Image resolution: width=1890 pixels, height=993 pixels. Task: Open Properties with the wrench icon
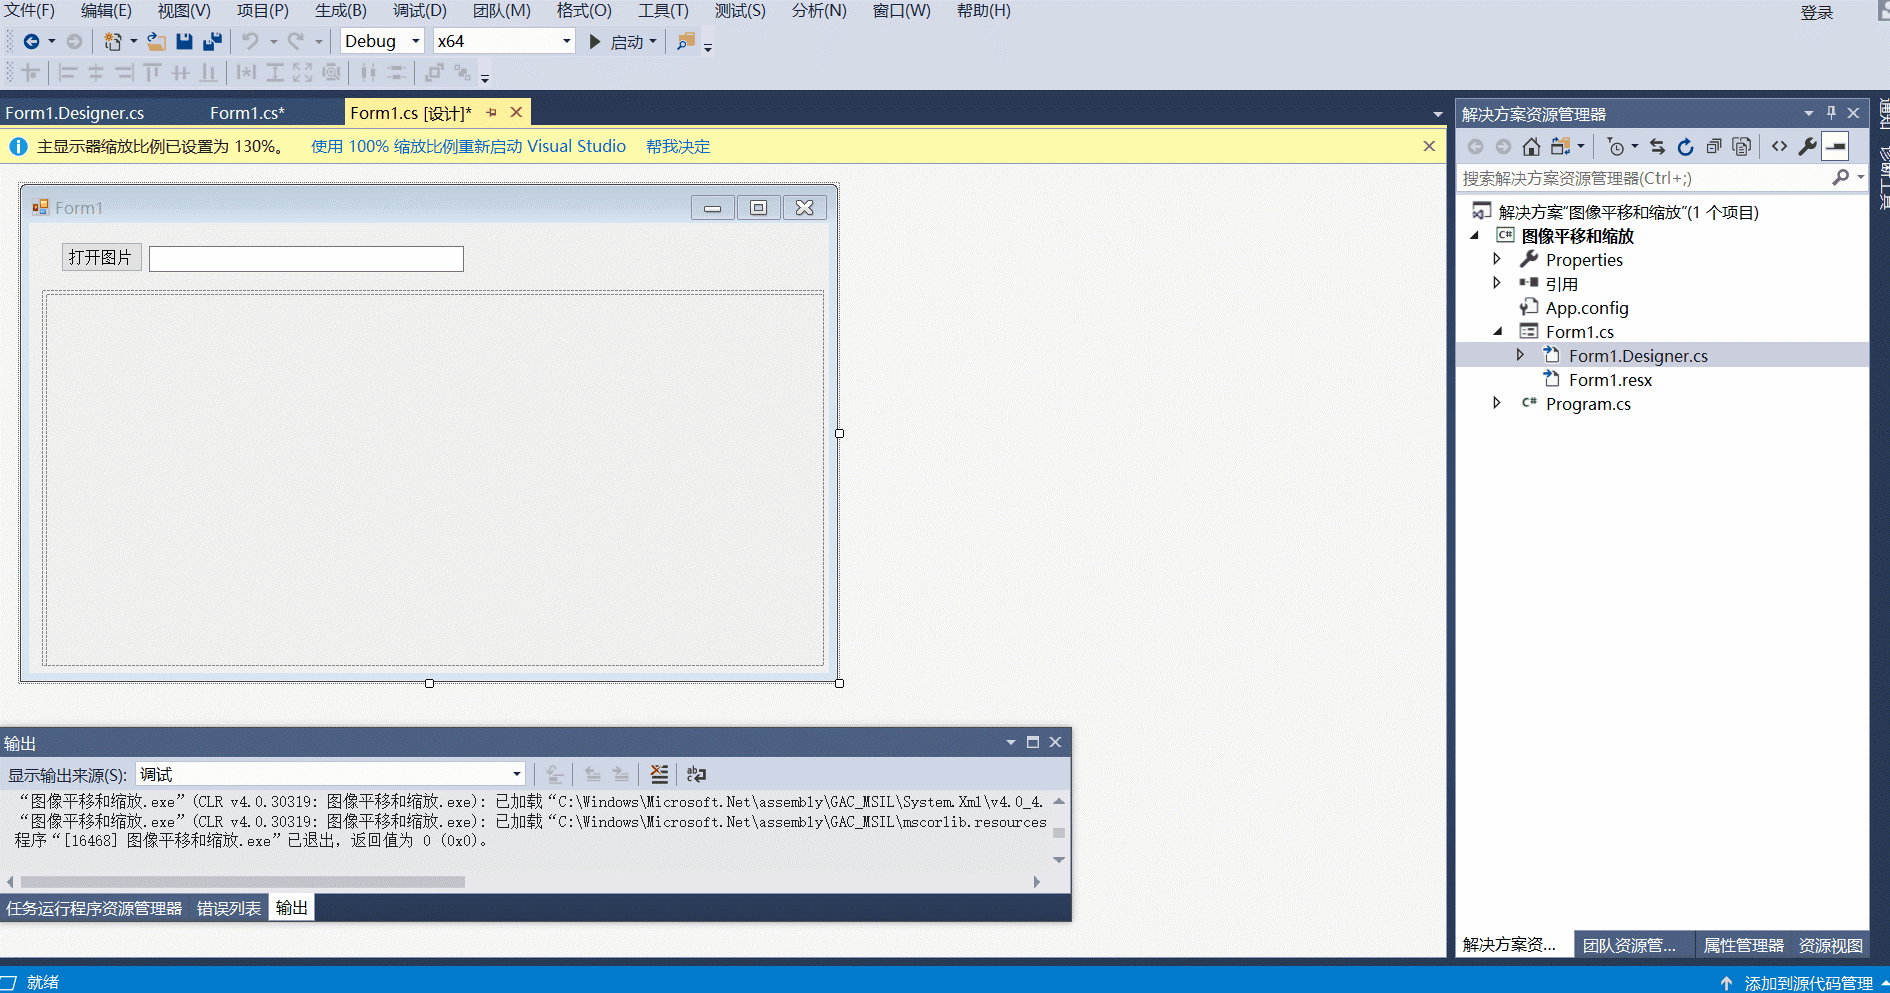pos(1807,147)
